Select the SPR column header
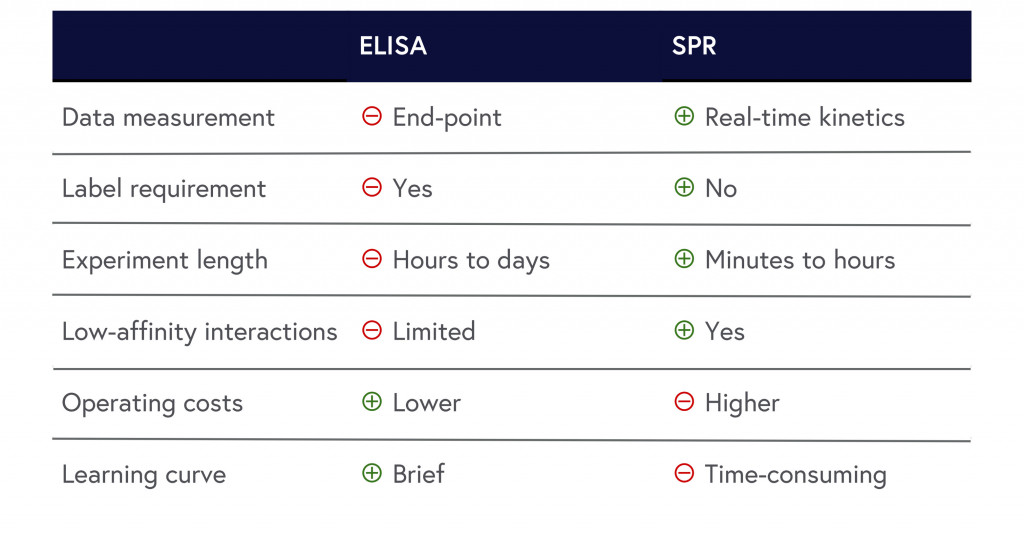1024x533 pixels. [694, 46]
